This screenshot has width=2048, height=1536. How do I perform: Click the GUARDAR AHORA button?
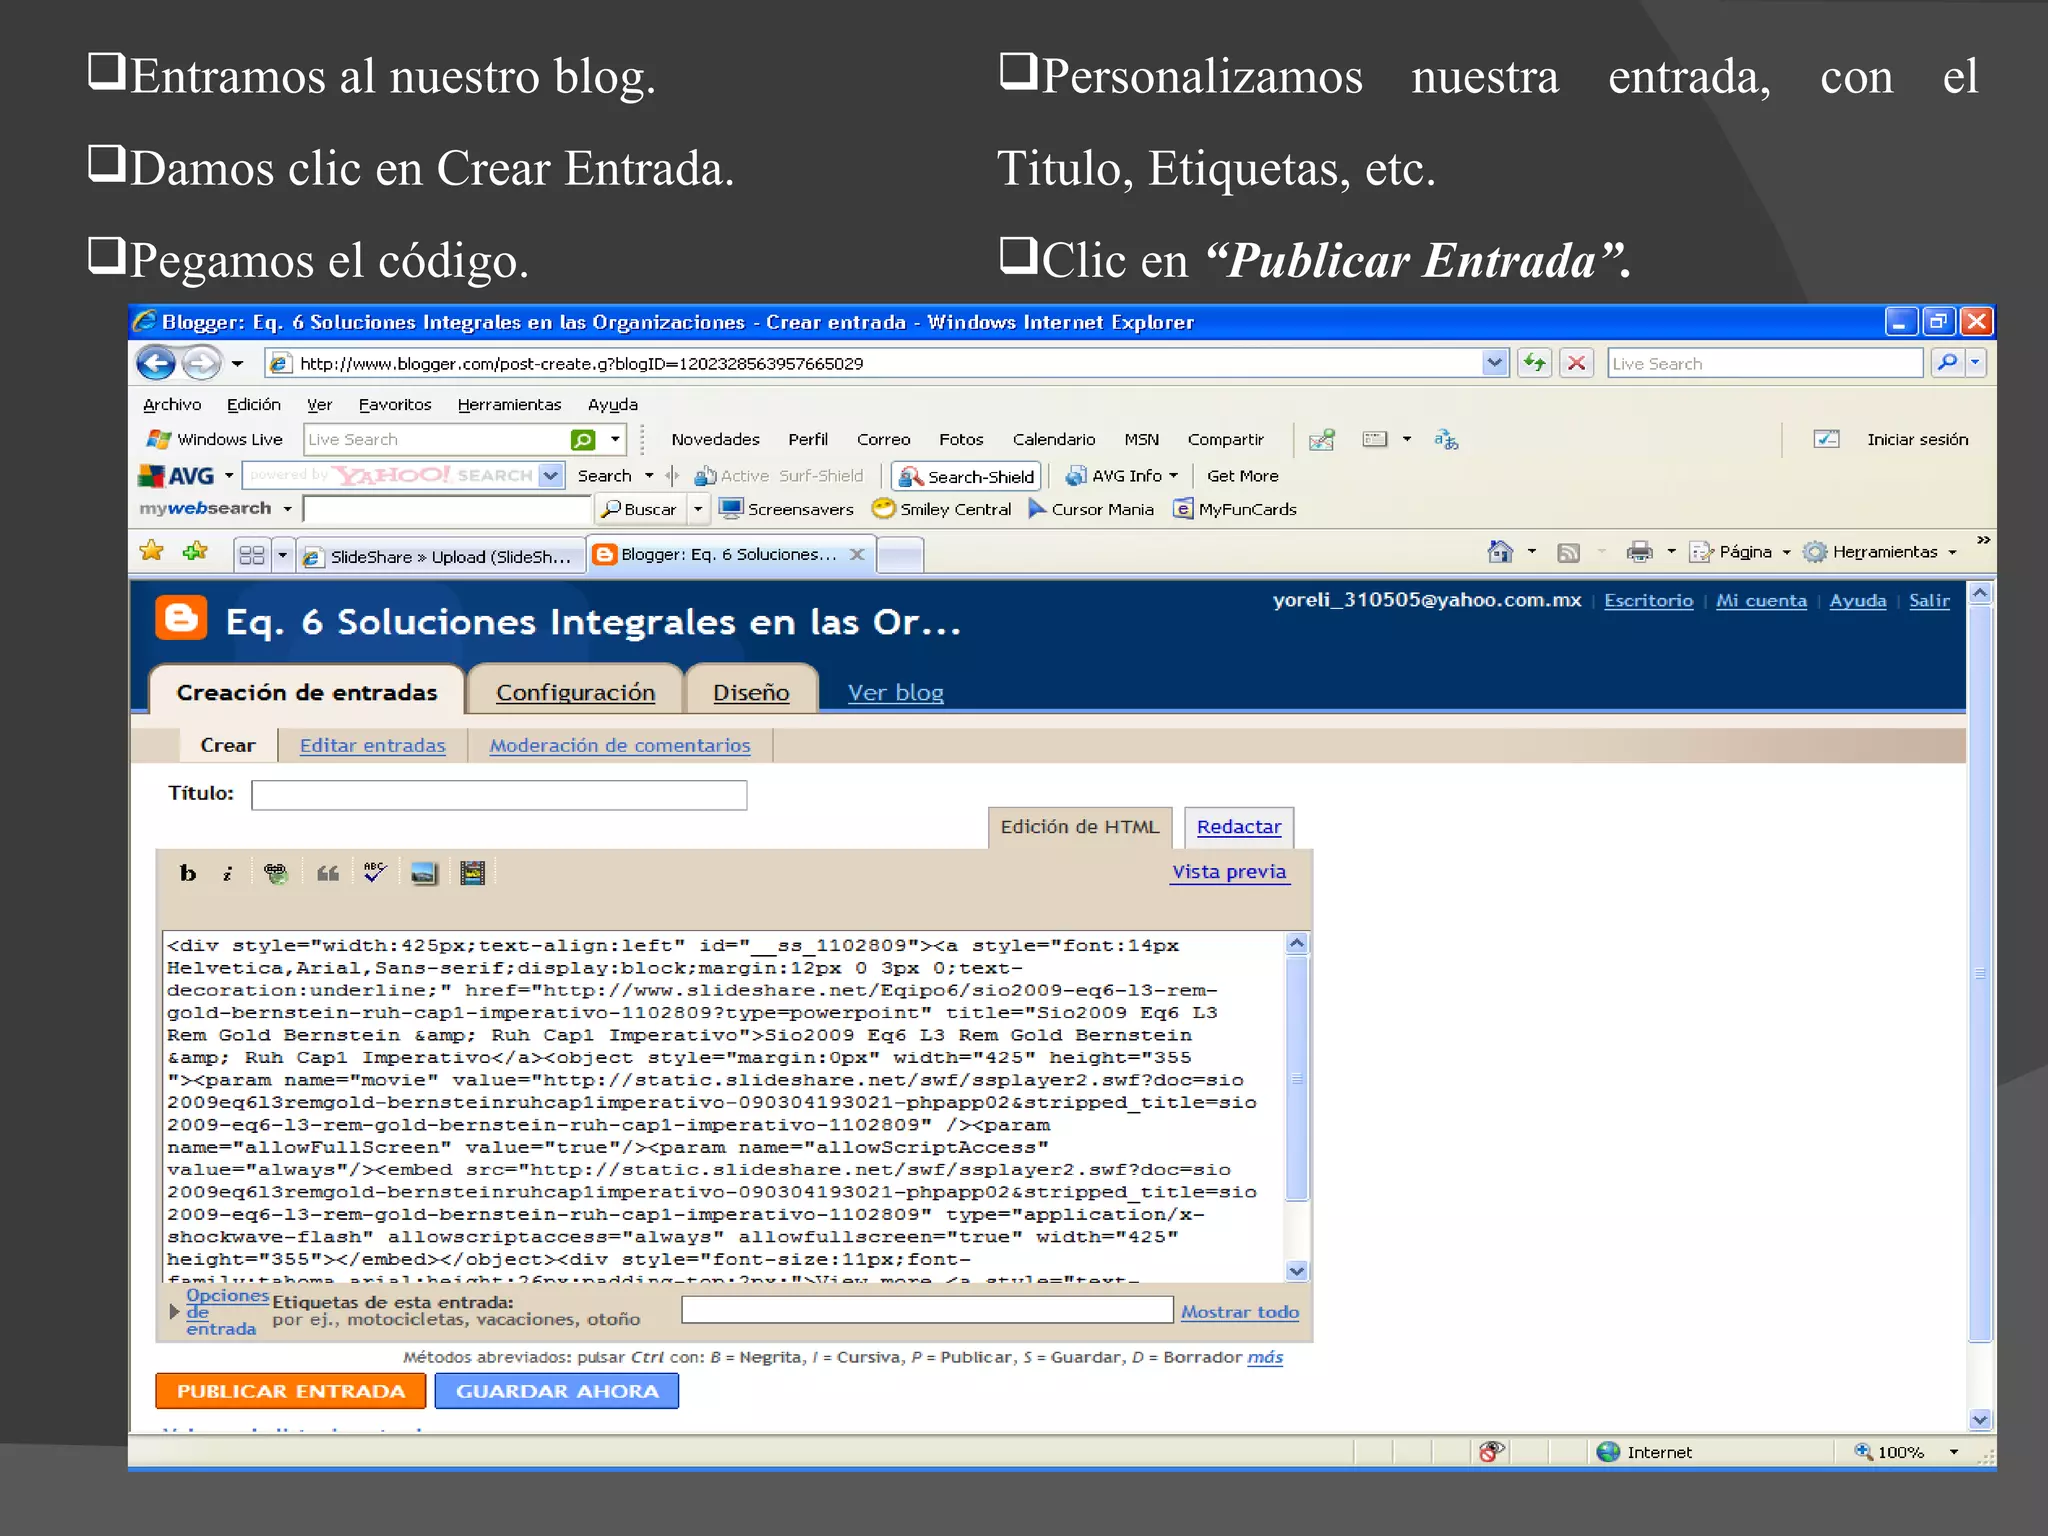point(557,1391)
